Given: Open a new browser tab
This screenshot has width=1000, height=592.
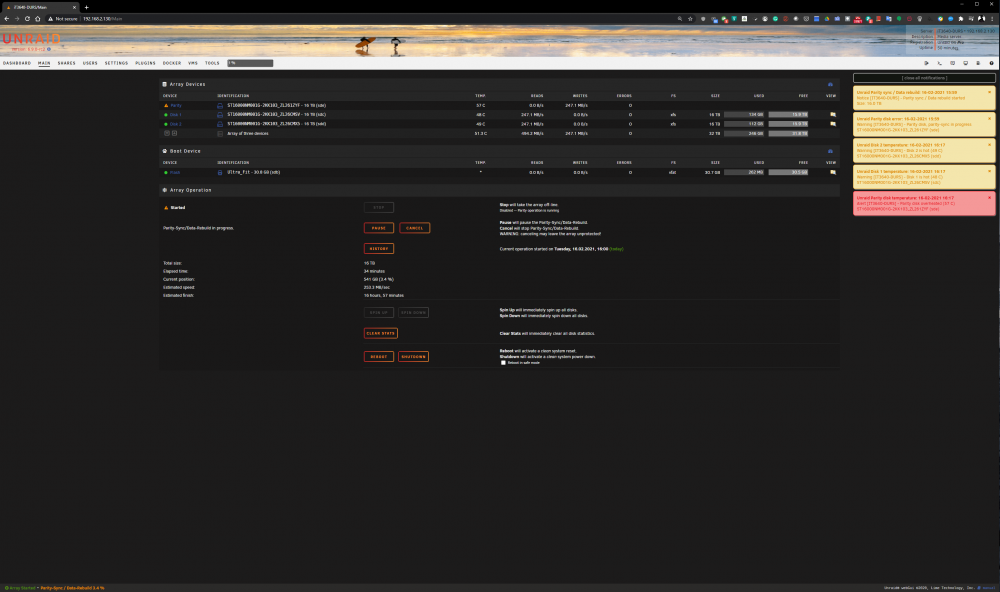Looking at the screenshot, I should (87, 7).
